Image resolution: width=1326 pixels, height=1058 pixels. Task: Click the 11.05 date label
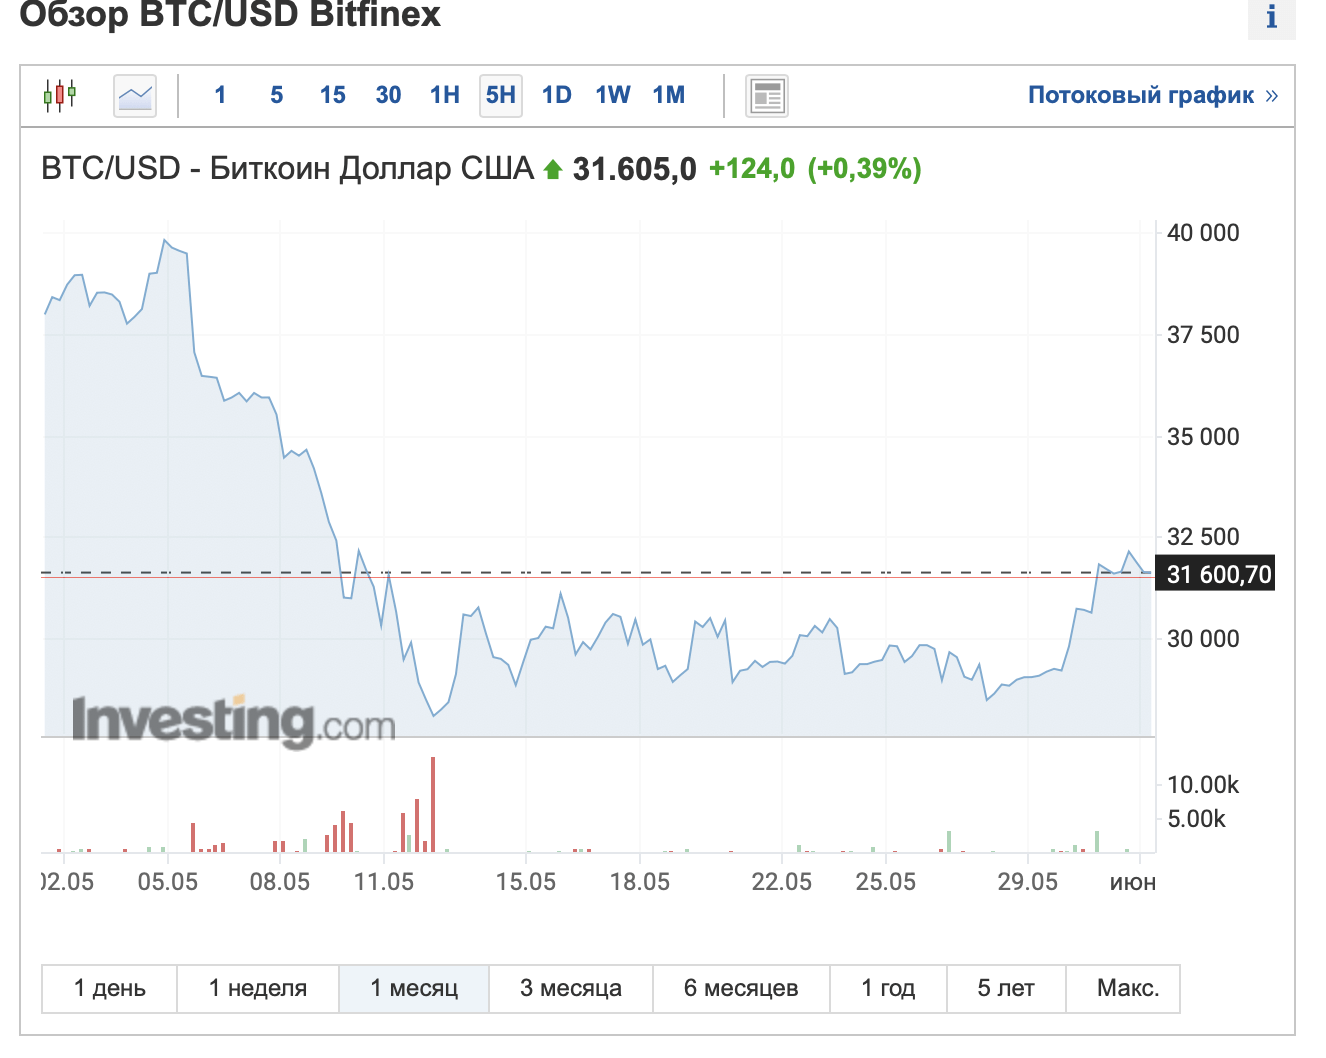click(384, 882)
